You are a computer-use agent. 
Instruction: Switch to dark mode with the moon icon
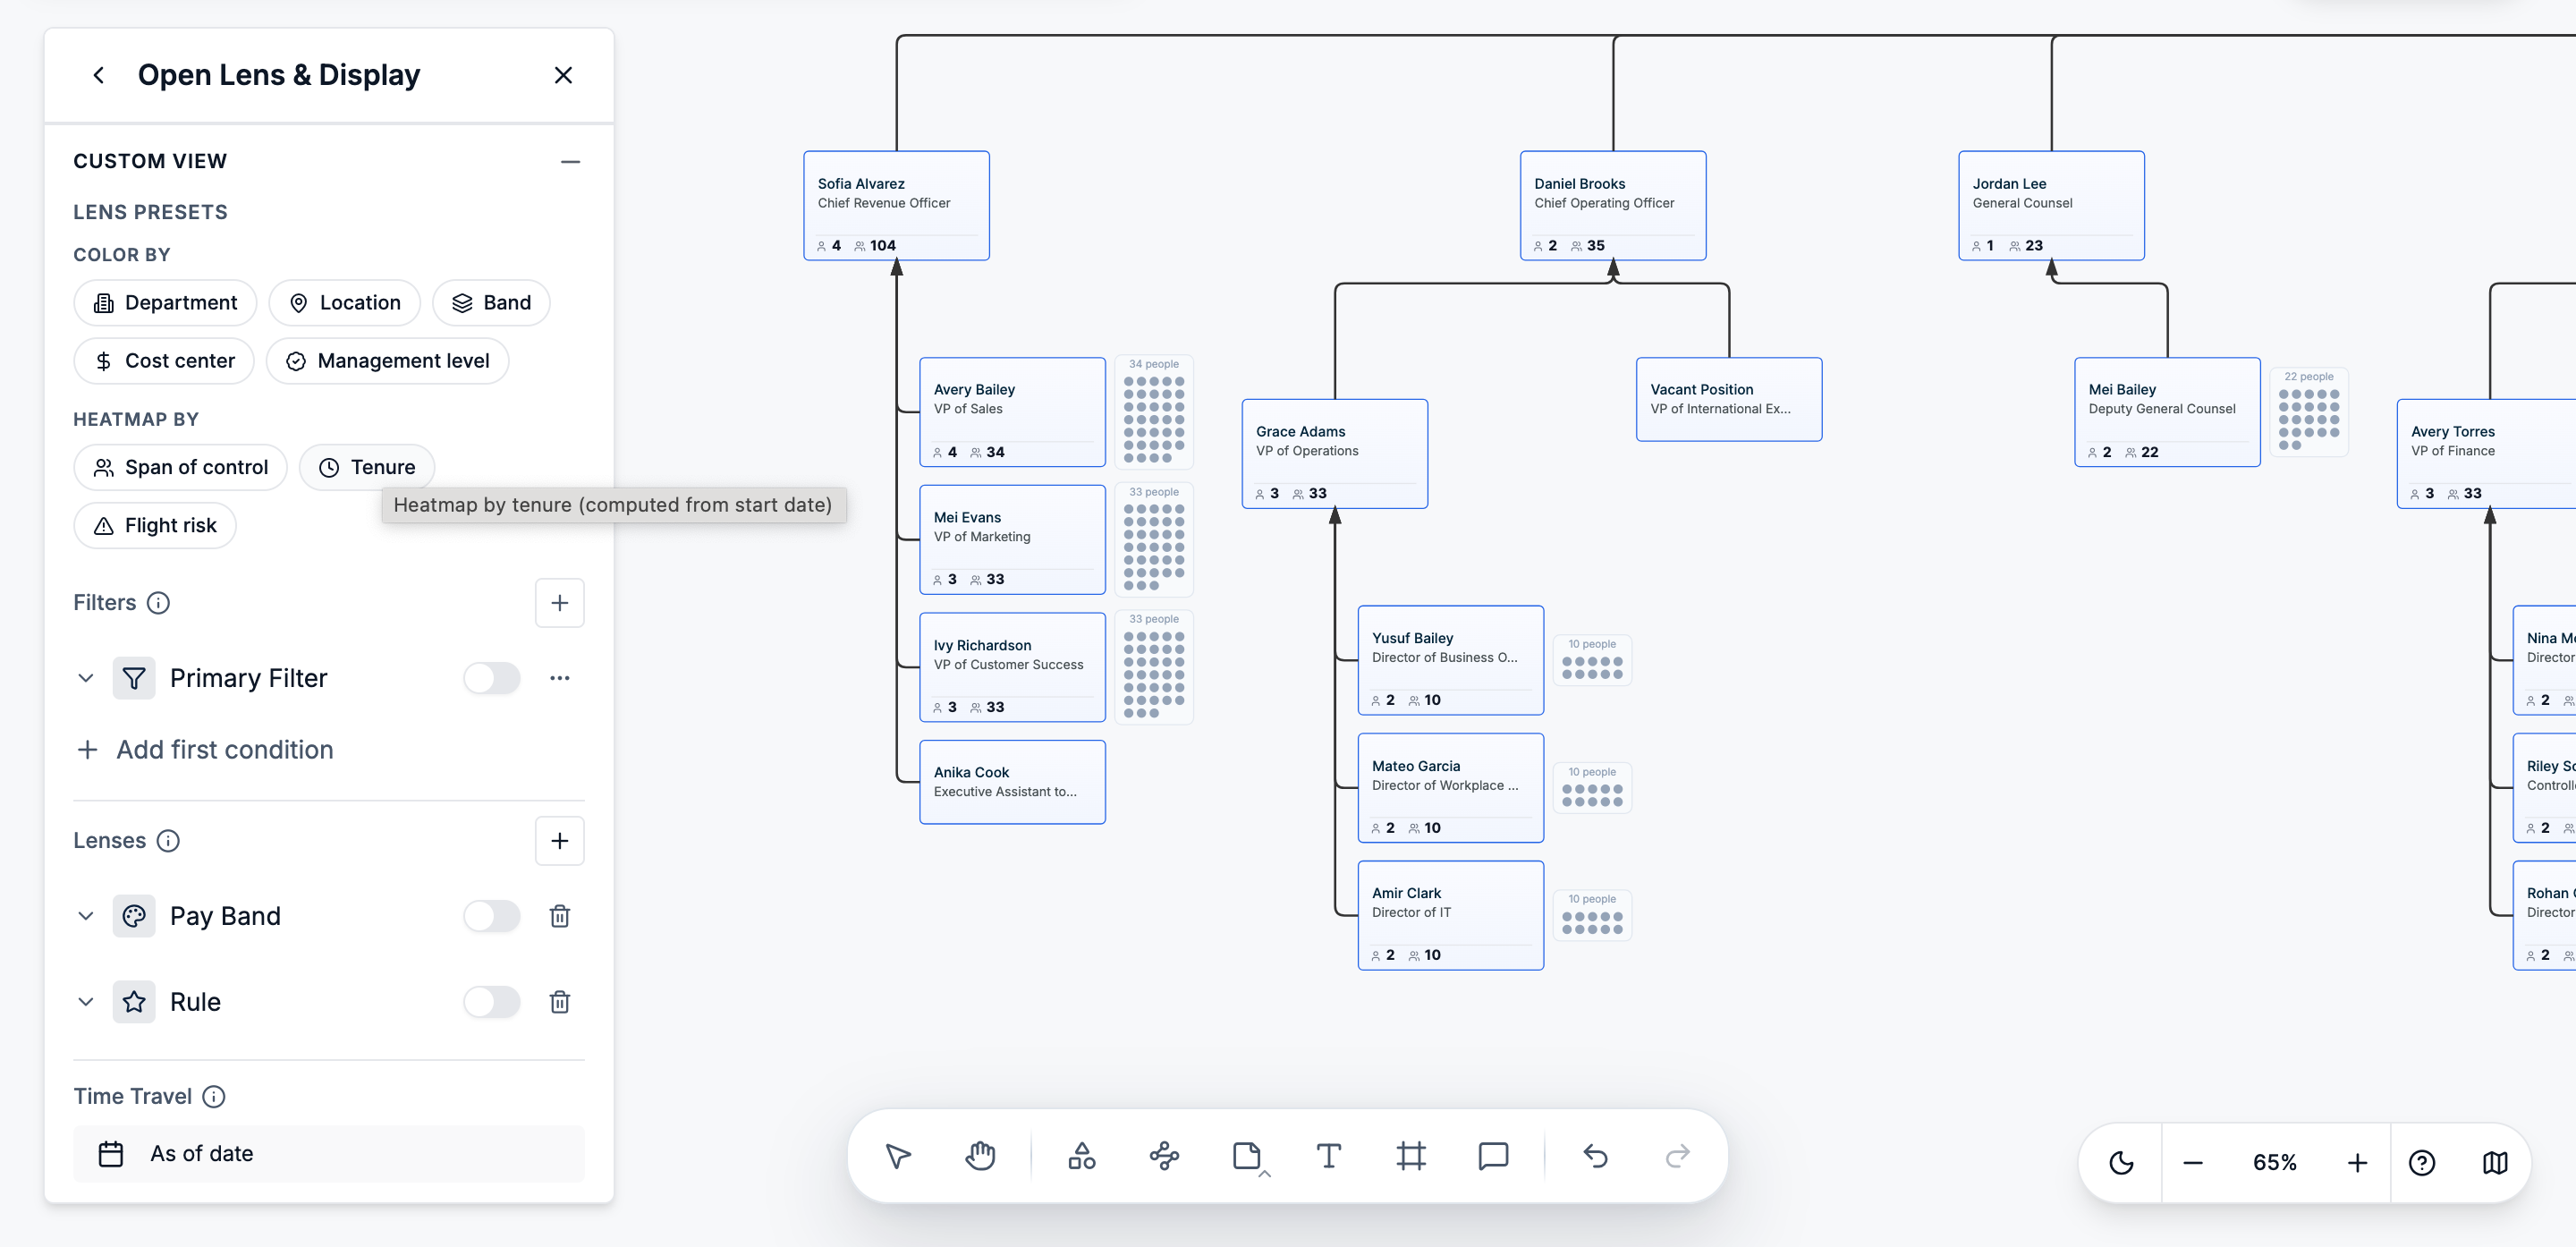click(2121, 1162)
